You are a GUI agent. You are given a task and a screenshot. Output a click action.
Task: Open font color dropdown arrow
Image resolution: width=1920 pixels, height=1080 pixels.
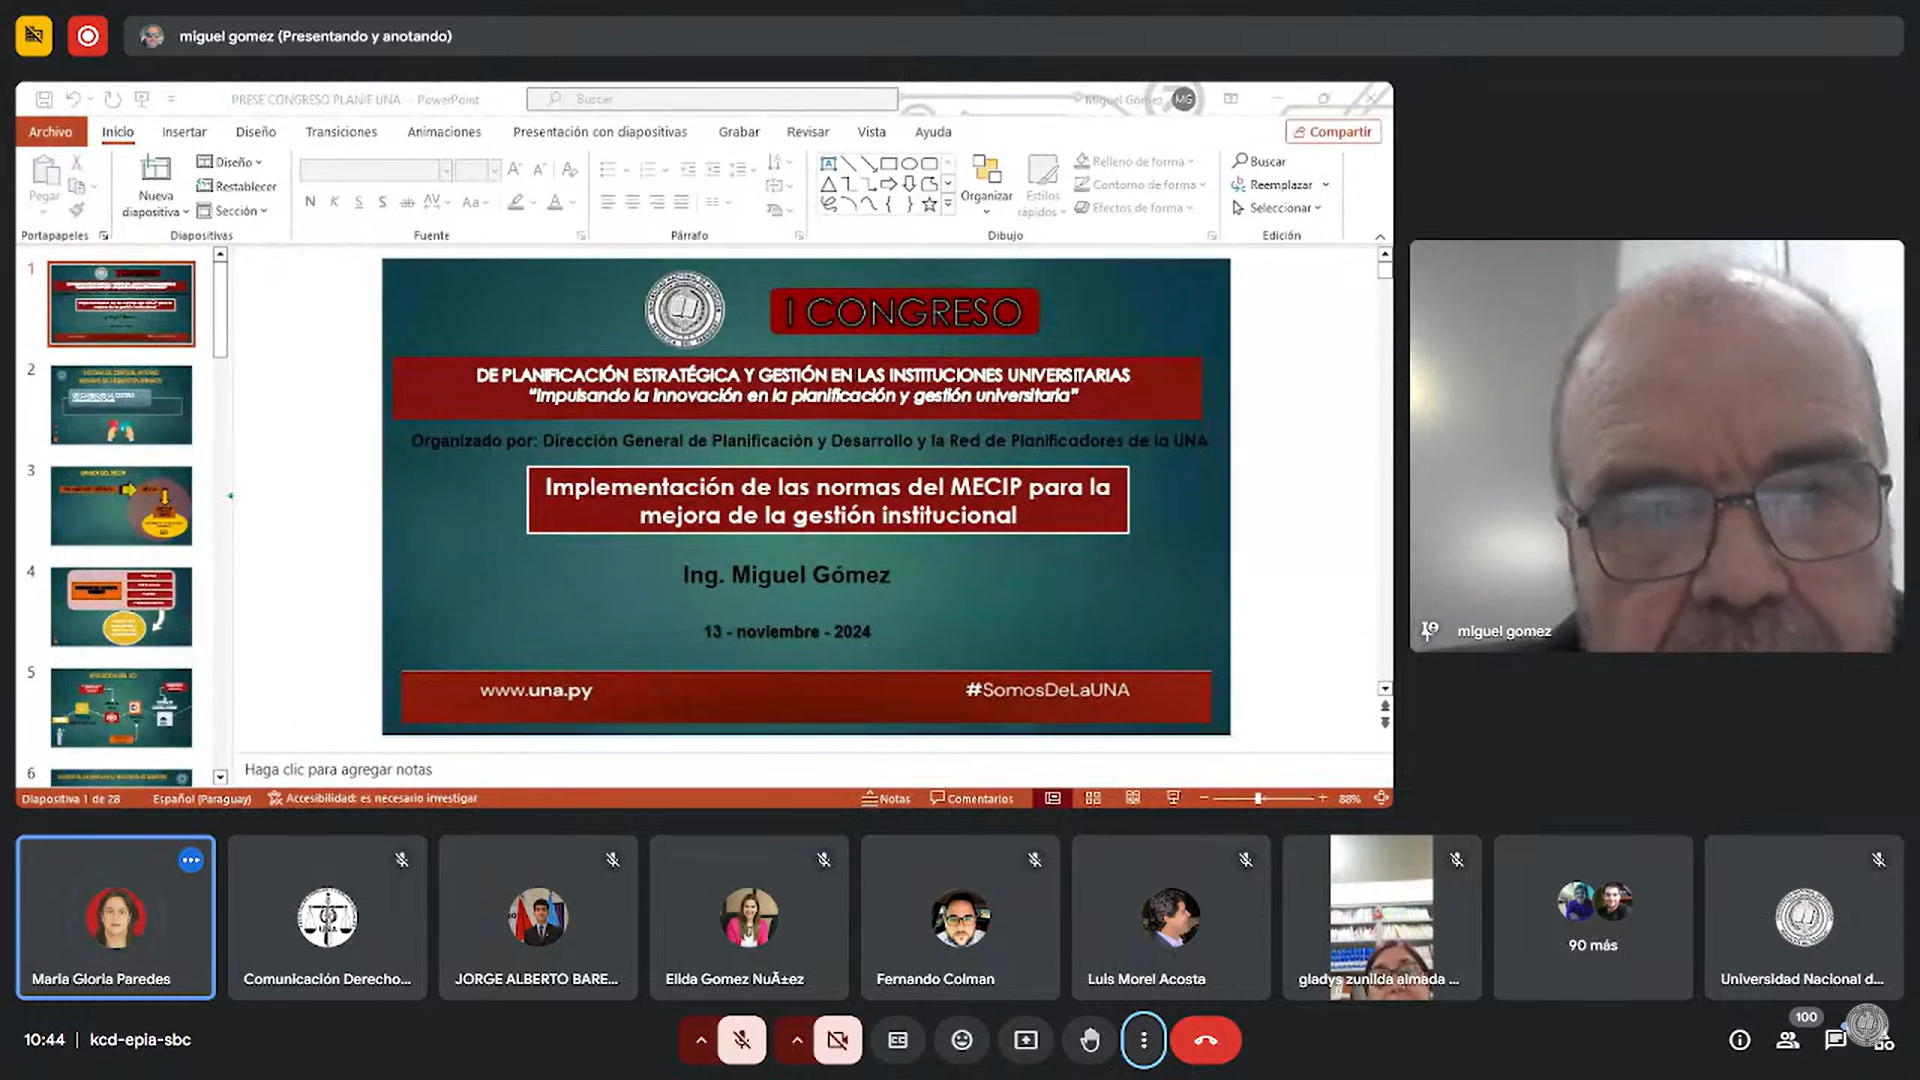point(573,203)
